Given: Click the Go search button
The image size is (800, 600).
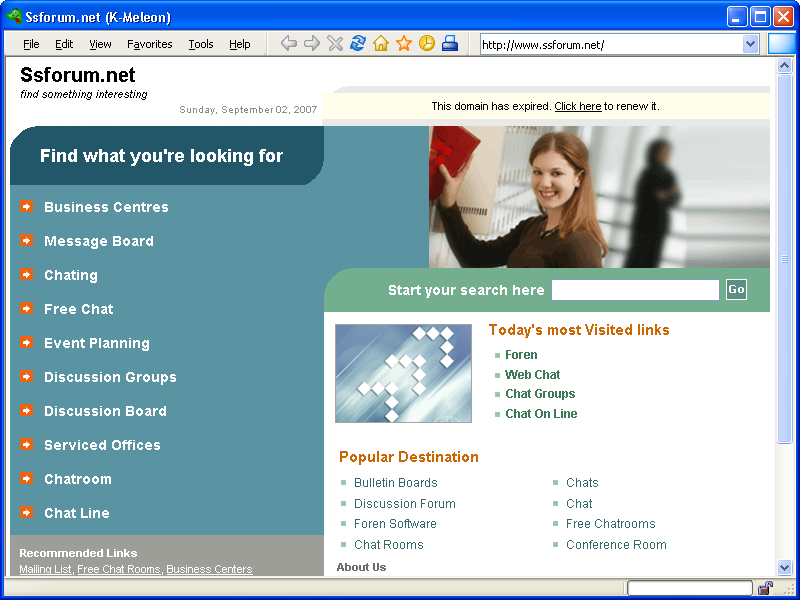Looking at the screenshot, I should 736,289.
